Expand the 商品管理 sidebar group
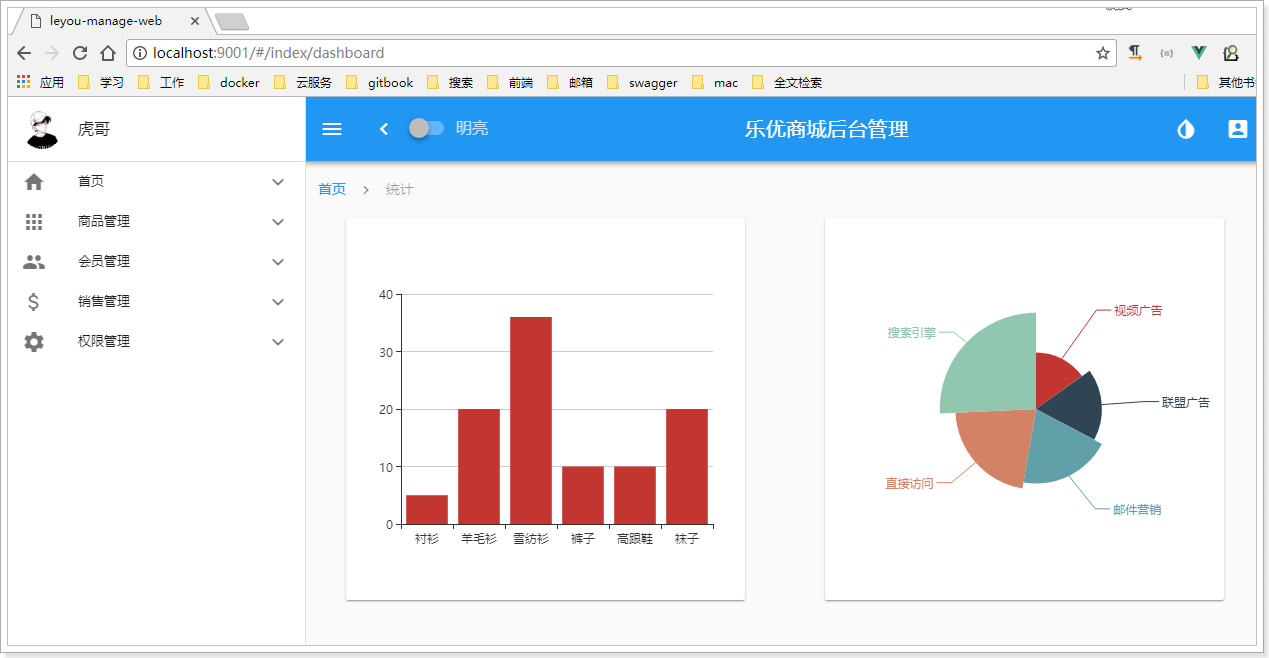Viewport: 1269px width, 658px height. (x=153, y=221)
